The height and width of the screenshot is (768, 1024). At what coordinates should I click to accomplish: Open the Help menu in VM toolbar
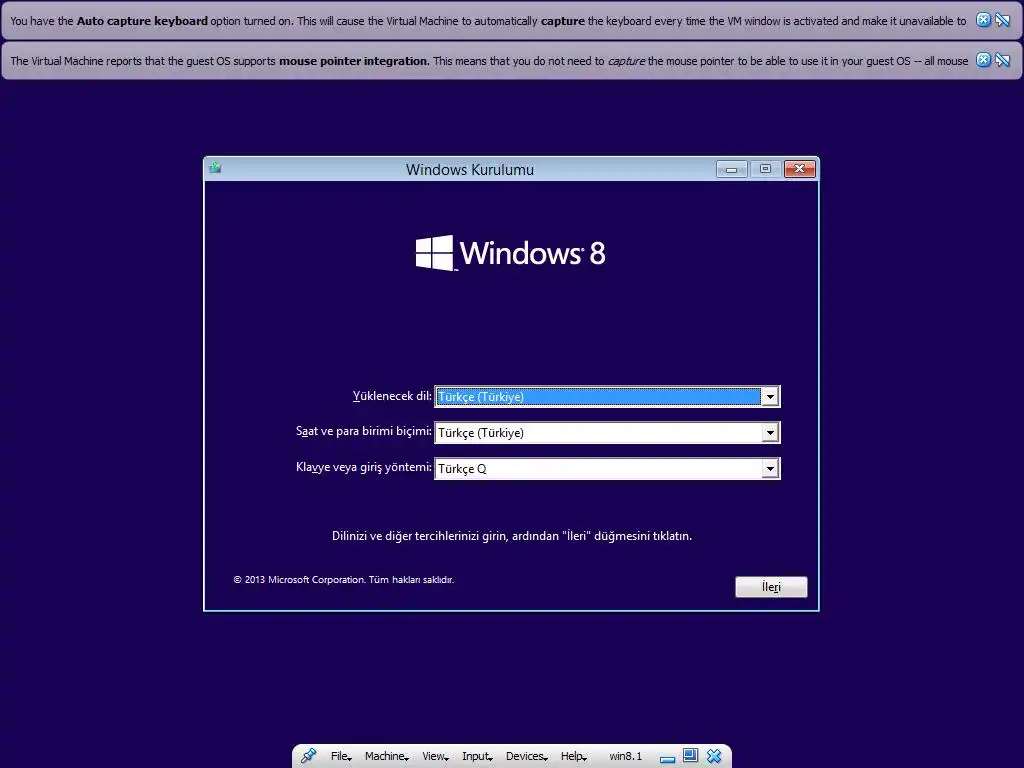click(x=573, y=756)
